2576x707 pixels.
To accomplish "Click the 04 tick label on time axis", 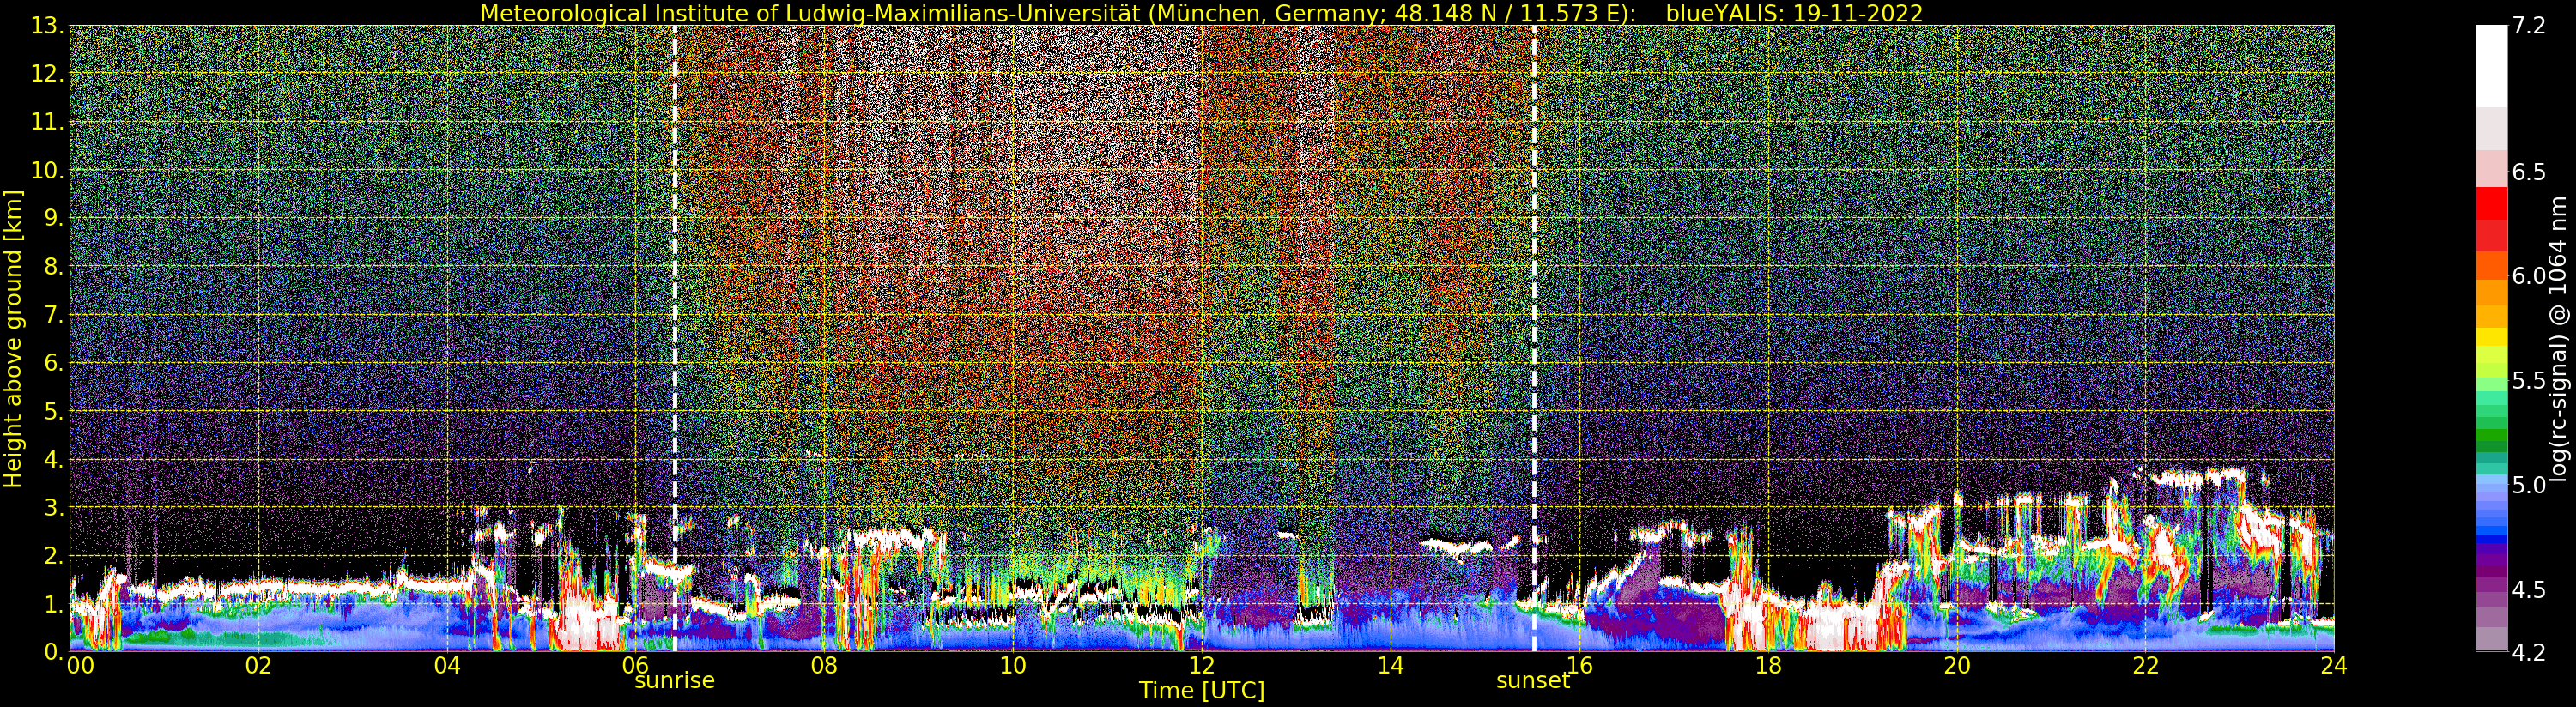I will 447,666.
